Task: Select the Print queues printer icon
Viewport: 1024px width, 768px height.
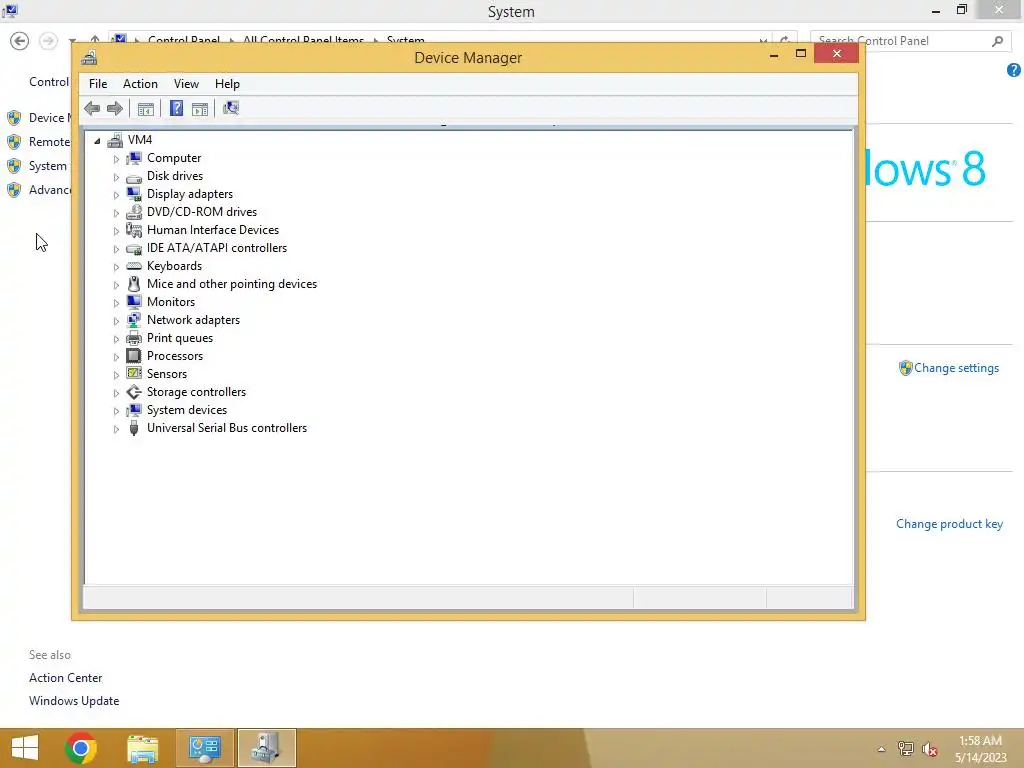Action: pyautogui.click(x=134, y=338)
